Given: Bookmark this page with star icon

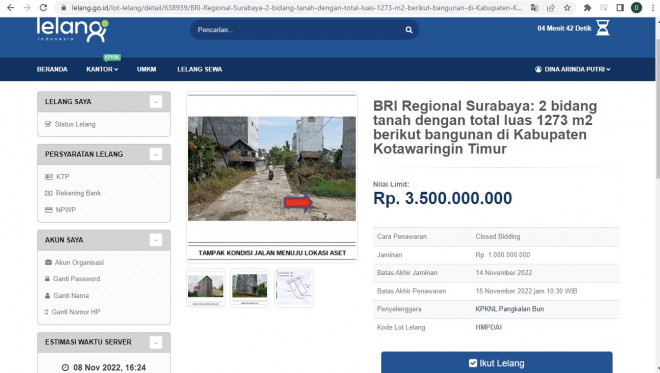Looking at the screenshot, I should pyautogui.click(x=567, y=8).
